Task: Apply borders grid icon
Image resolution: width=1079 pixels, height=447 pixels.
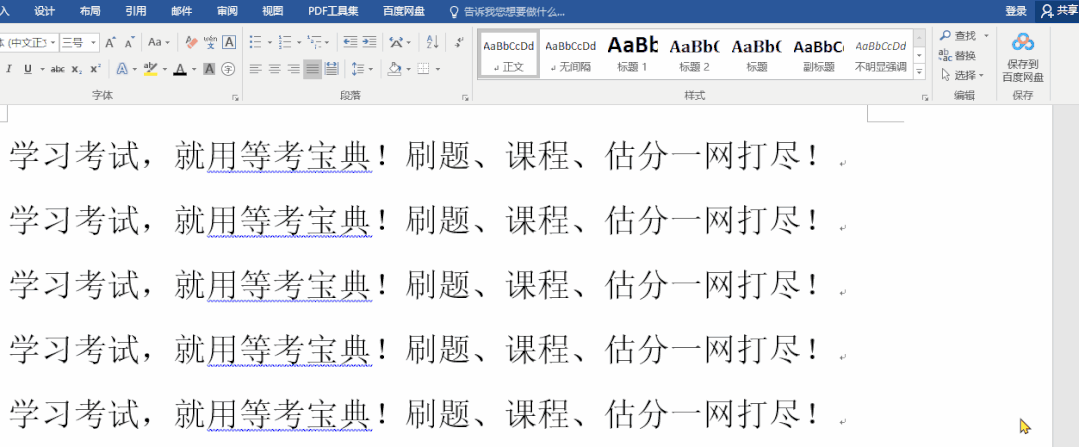Action: [424, 69]
